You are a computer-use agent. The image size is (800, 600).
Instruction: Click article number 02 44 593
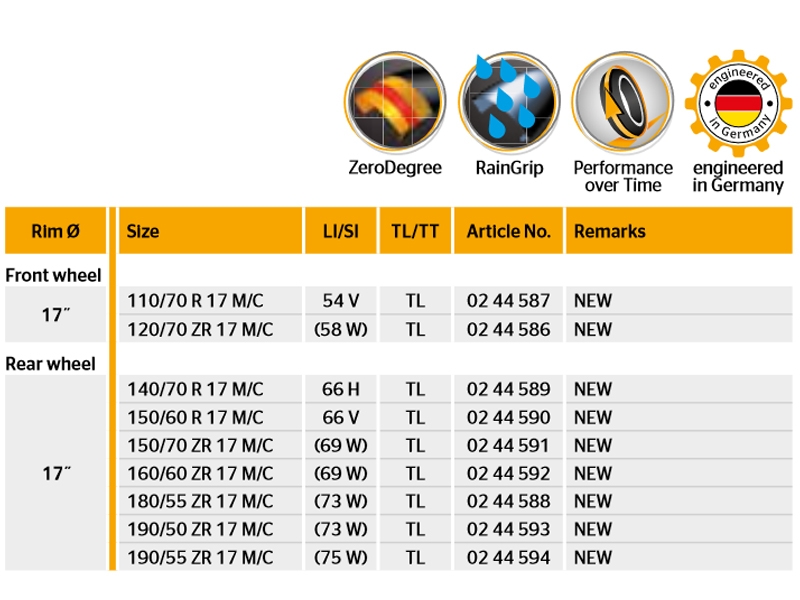508,529
